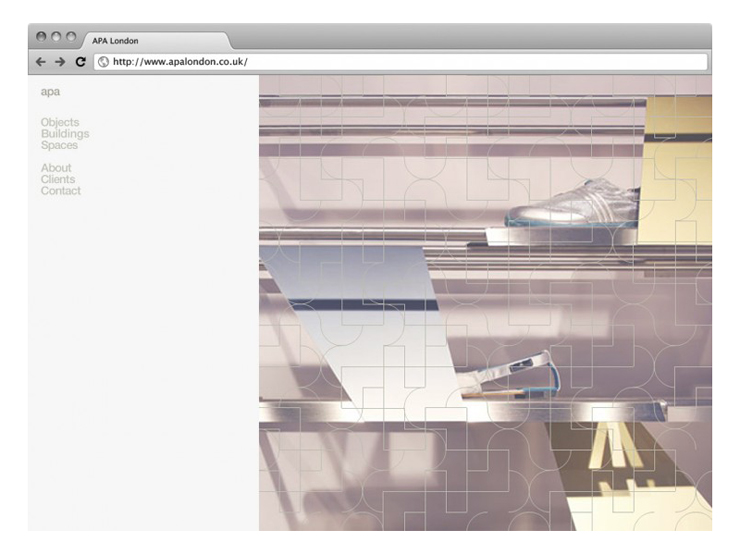Close the browser window with red button
The width and height of the screenshot is (740, 555).
pos(42,37)
